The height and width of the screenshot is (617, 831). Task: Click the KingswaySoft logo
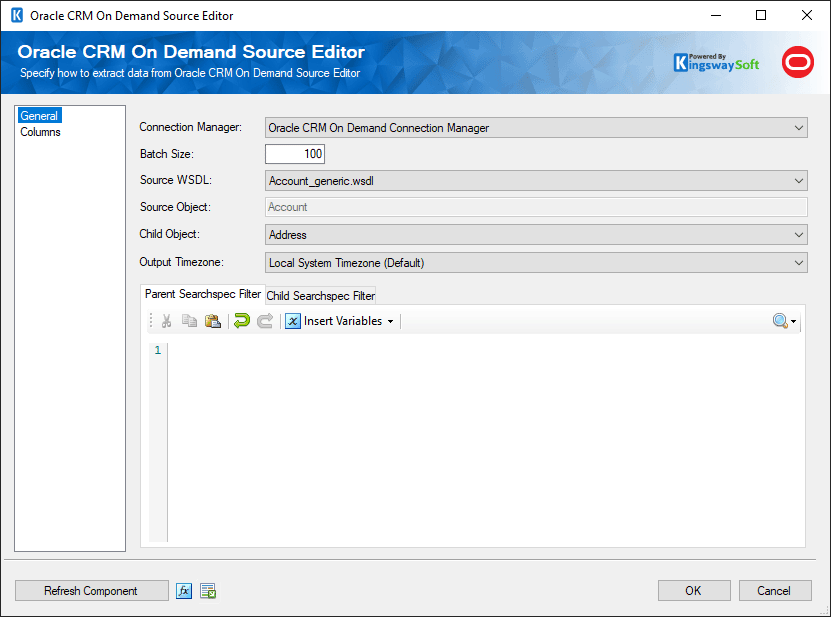(716, 63)
